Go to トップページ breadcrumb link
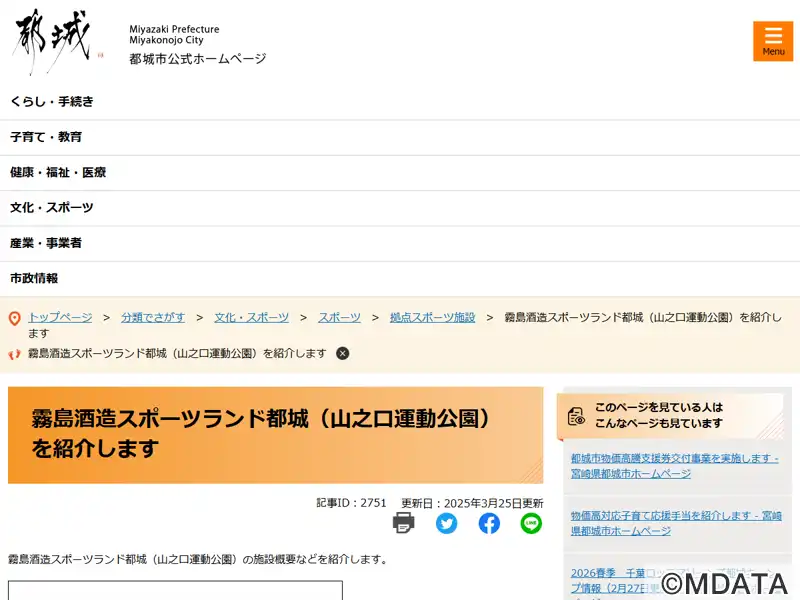This screenshot has width=800, height=600. [x=60, y=317]
